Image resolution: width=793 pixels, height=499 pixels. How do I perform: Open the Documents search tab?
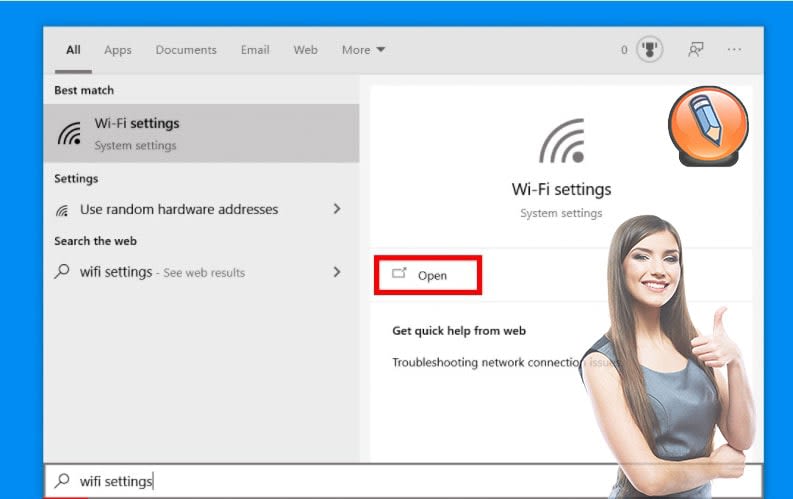[x=186, y=50]
